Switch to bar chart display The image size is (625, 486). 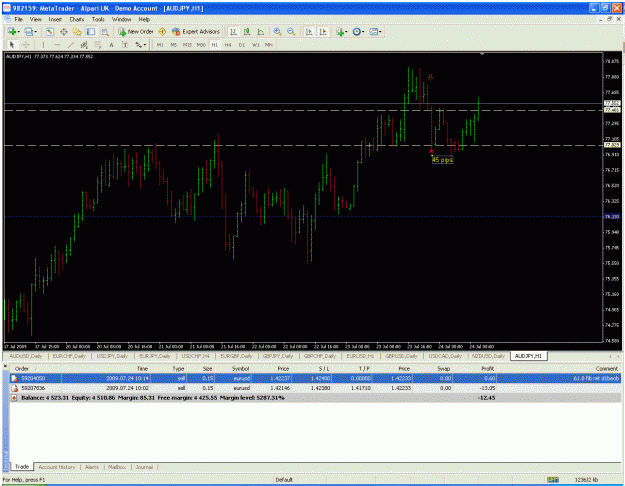234,31
